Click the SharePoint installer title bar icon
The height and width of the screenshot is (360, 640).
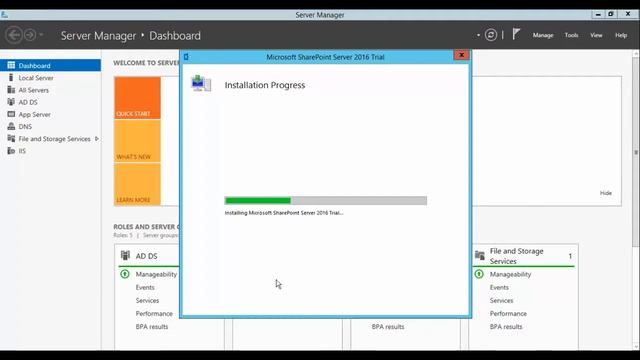tap(186, 57)
